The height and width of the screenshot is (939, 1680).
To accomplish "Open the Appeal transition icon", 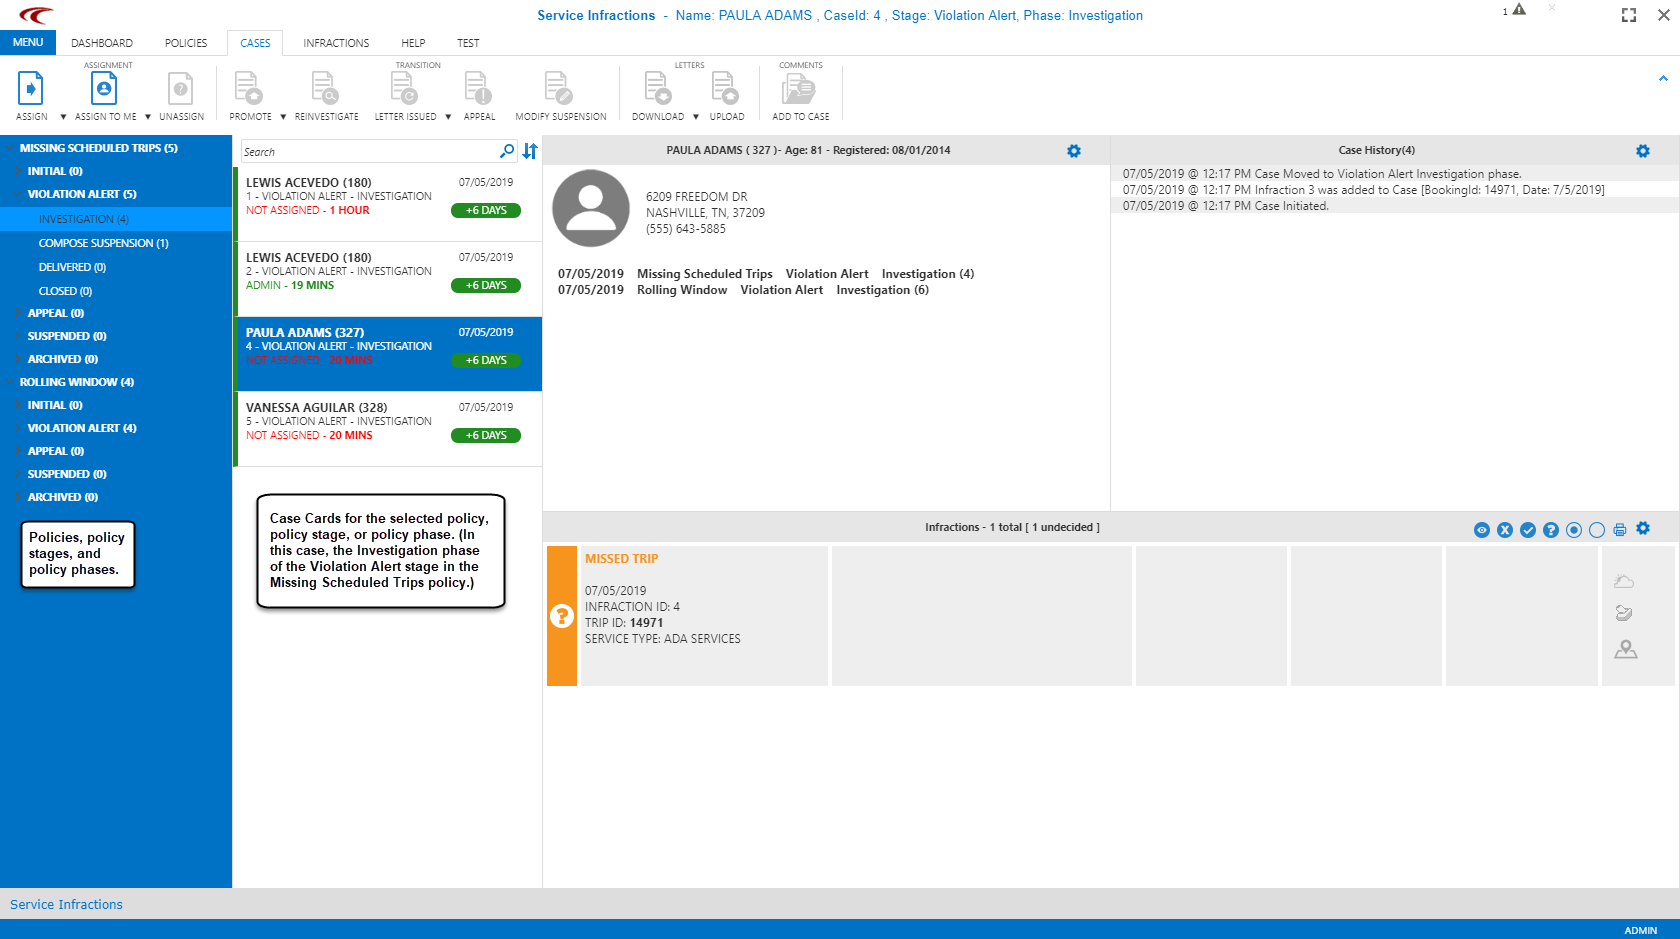I will (x=479, y=90).
